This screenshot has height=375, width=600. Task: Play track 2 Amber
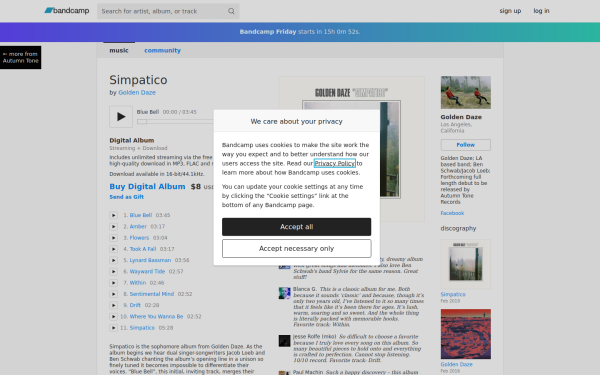click(113, 227)
